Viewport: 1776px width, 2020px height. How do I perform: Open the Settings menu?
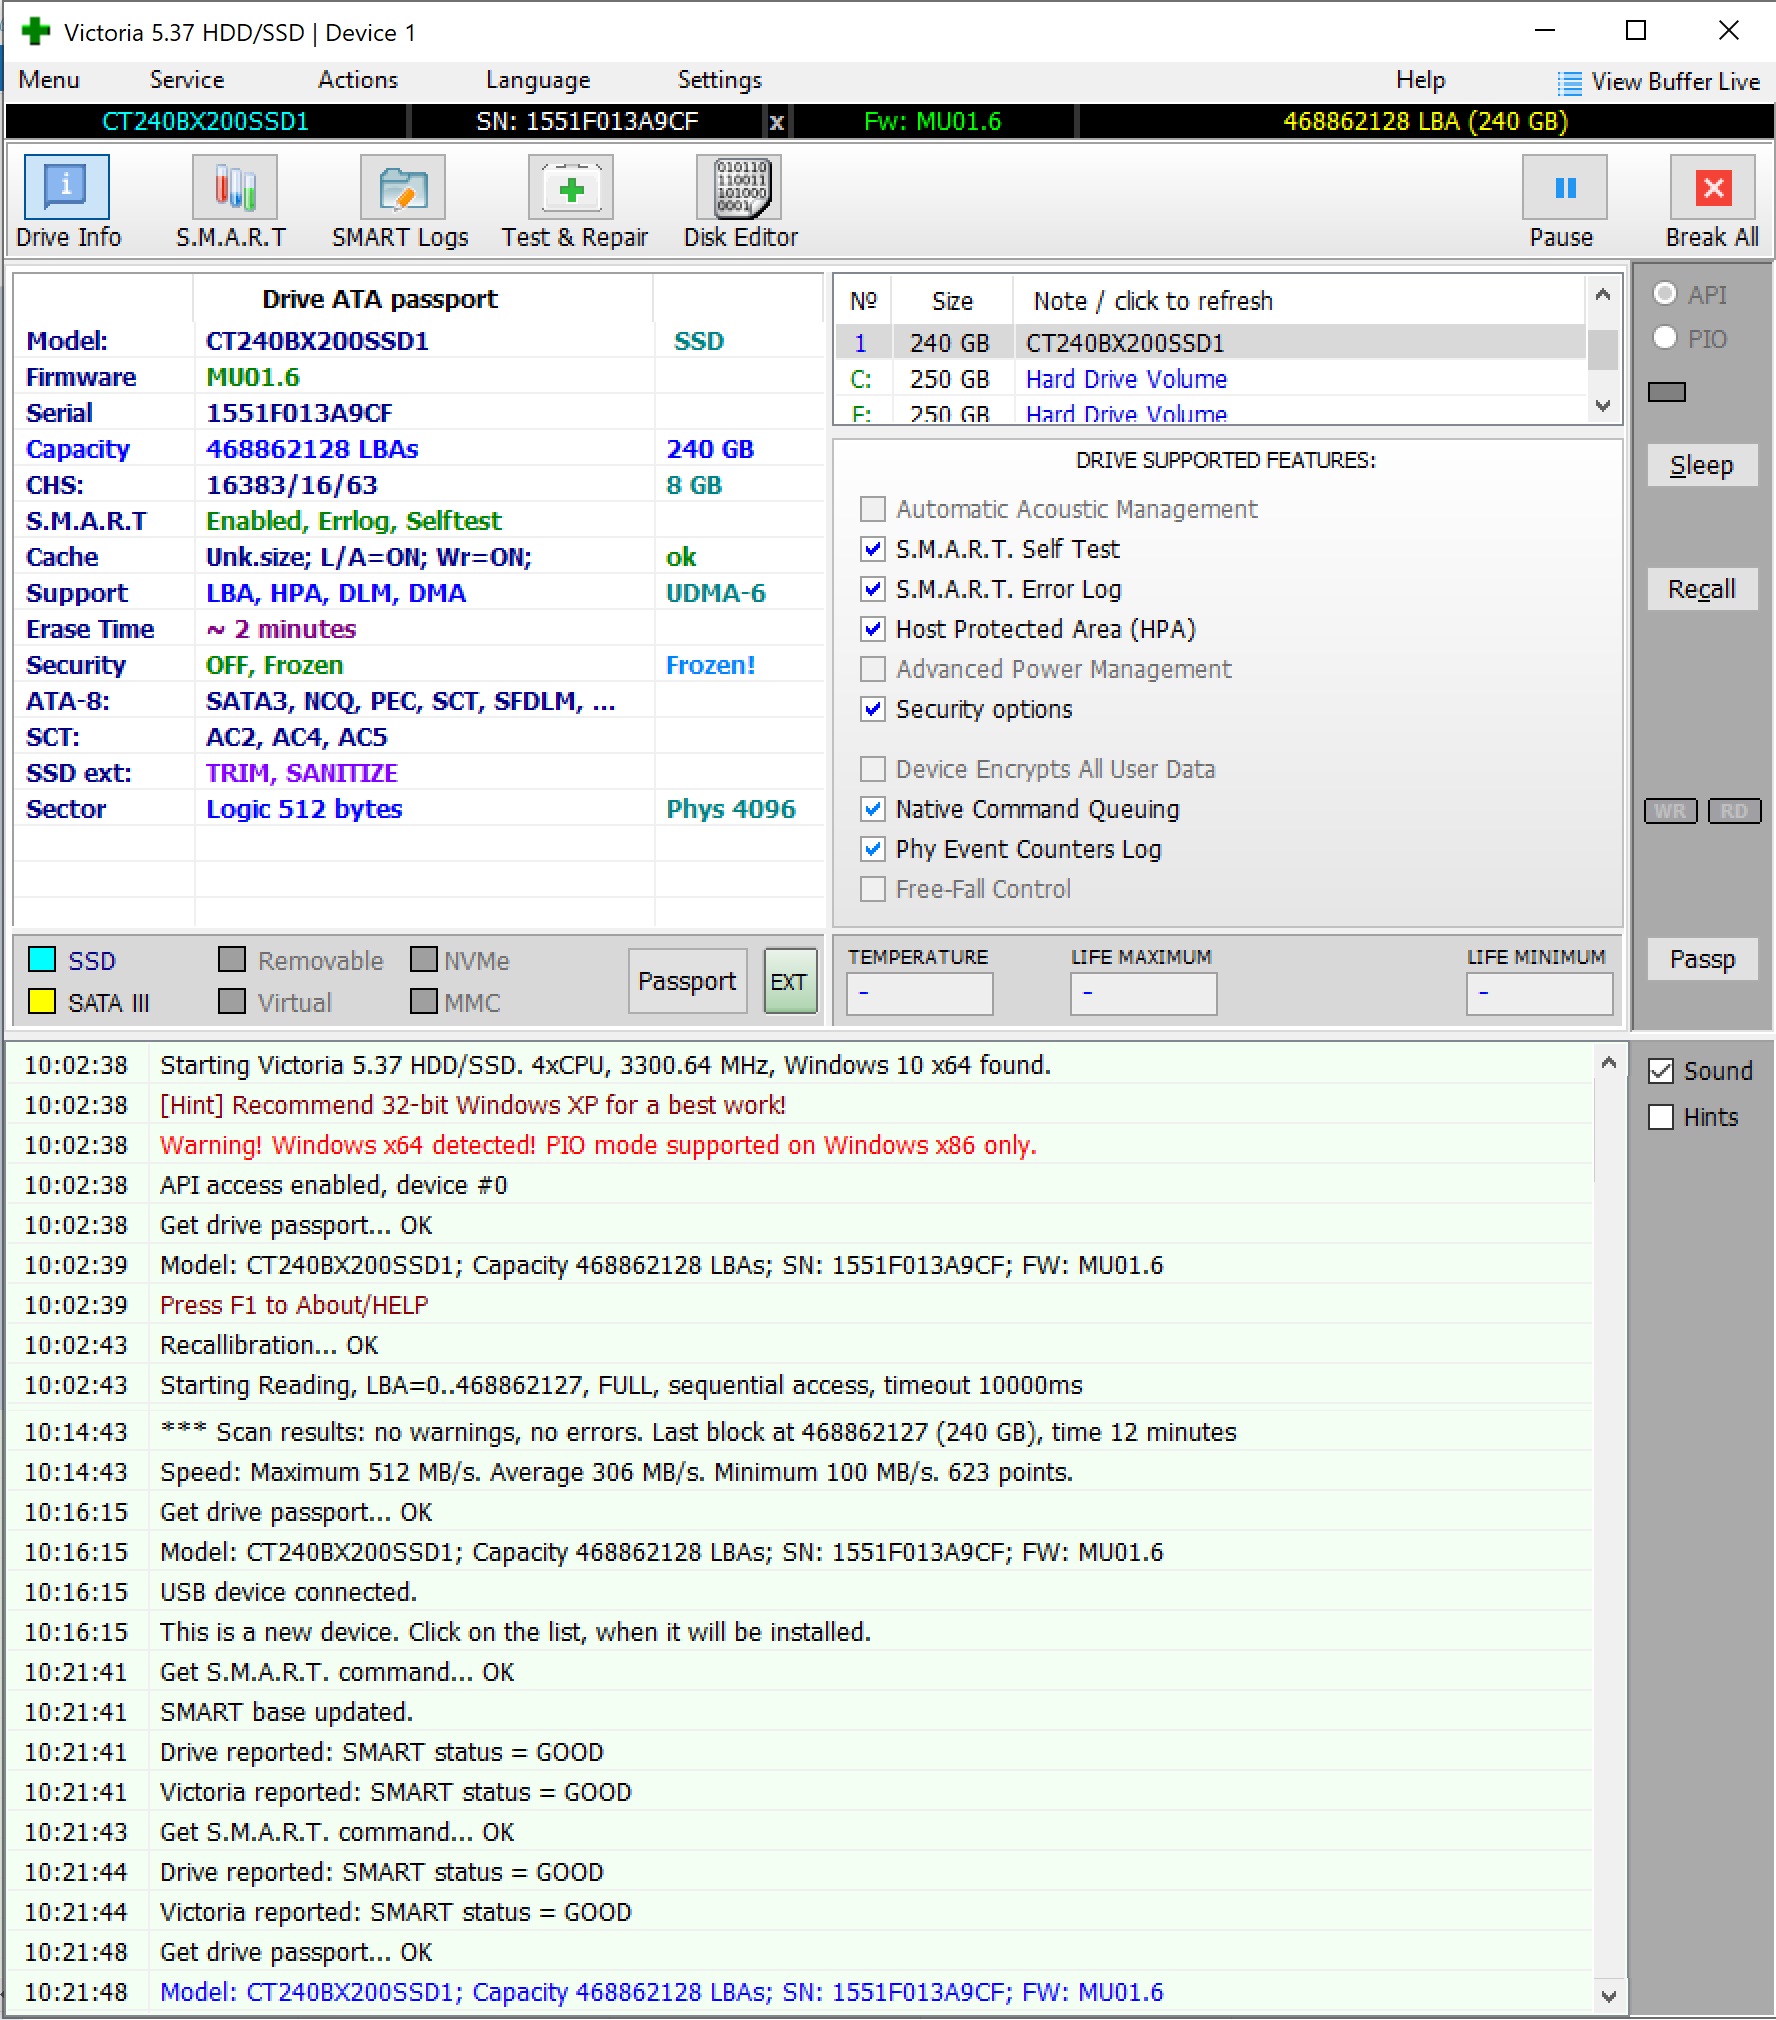point(720,80)
